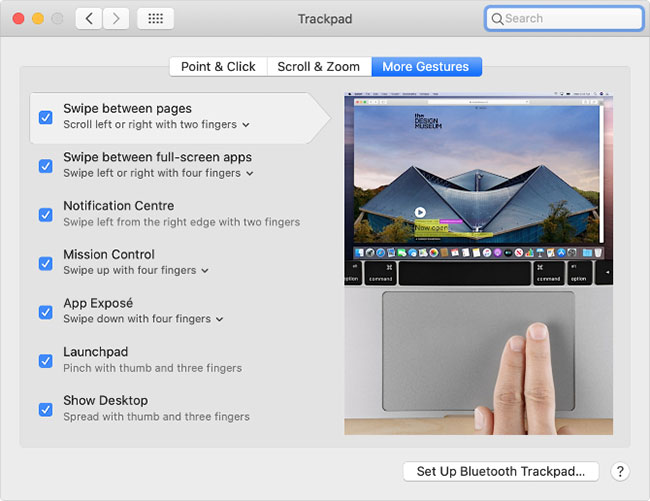
Task: Open help with the question mark button
Action: click(x=620, y=471)
